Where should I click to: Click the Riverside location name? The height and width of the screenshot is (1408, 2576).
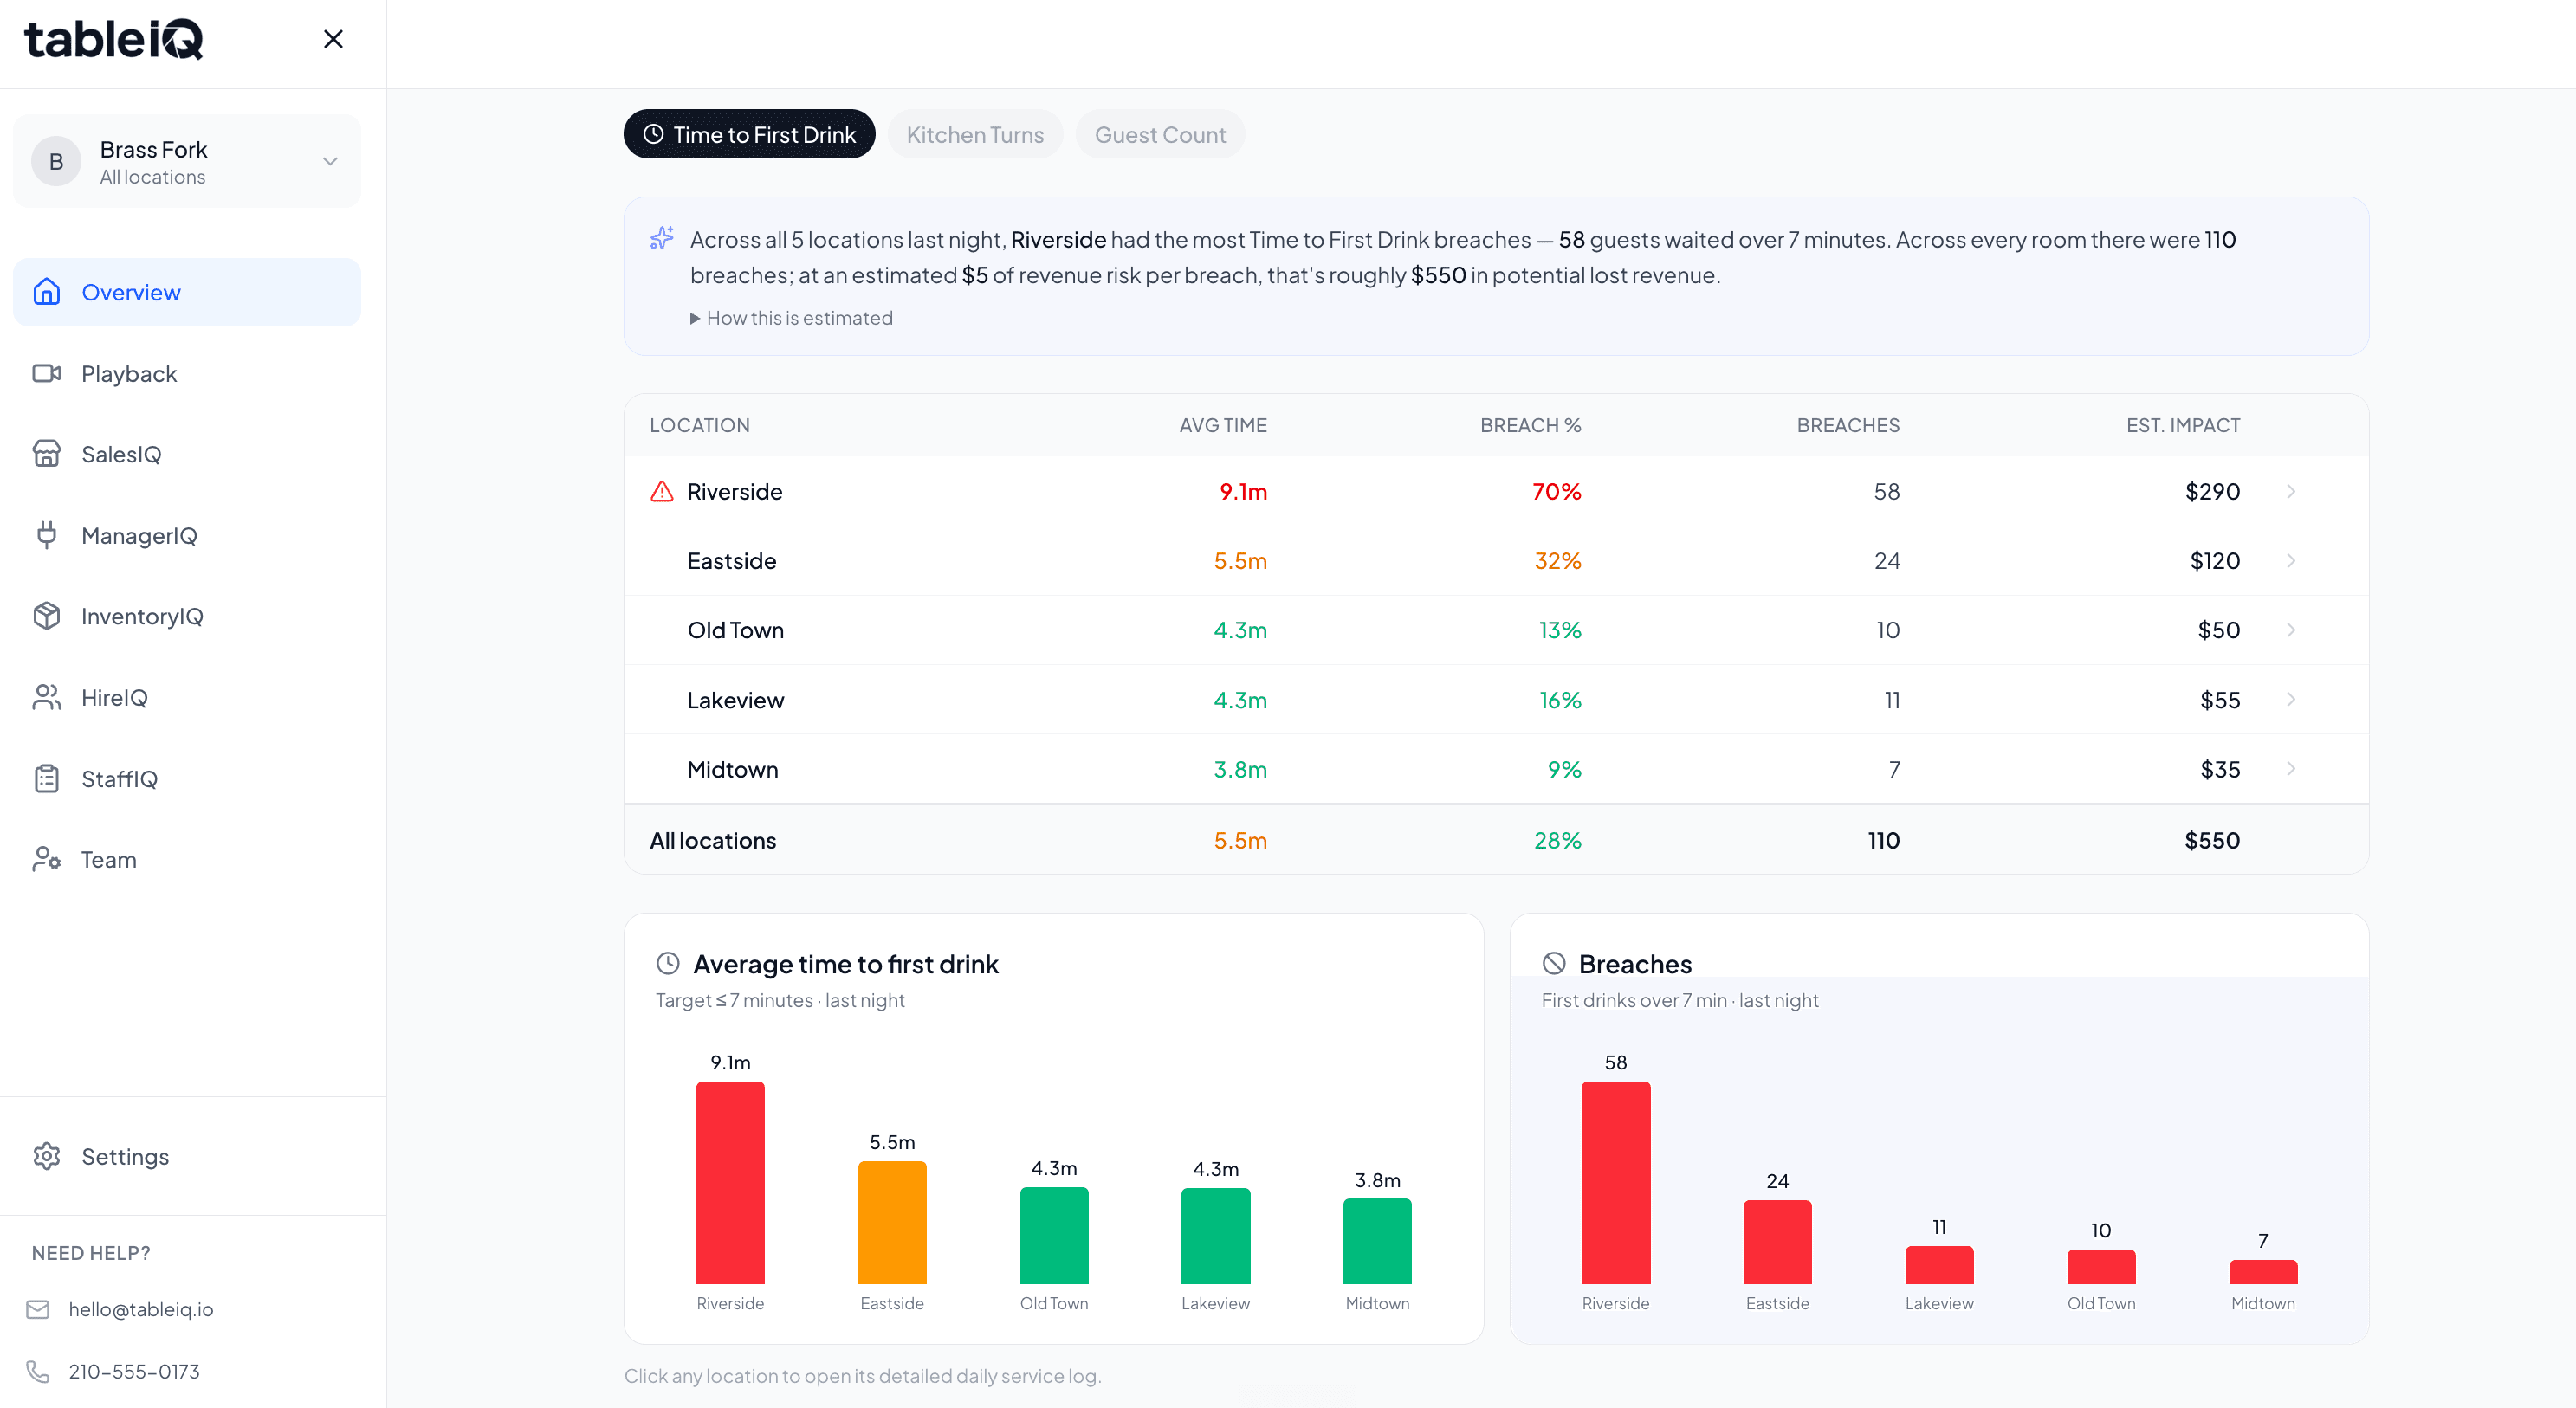click(x=735, y=491)
